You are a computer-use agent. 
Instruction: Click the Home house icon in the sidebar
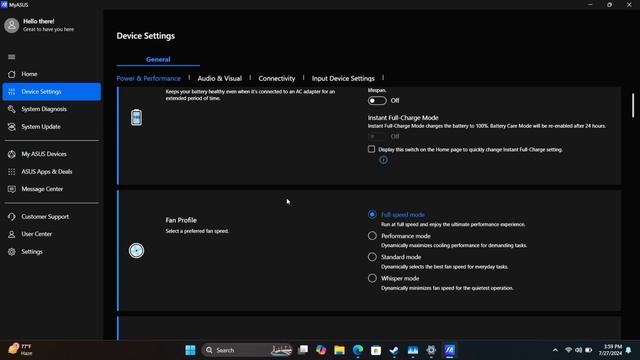click(11, 74)
